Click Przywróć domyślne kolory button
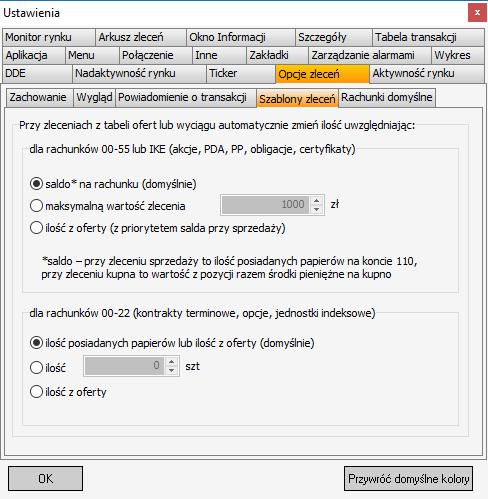This screenshot has height=499, width=488. point(408,479)
